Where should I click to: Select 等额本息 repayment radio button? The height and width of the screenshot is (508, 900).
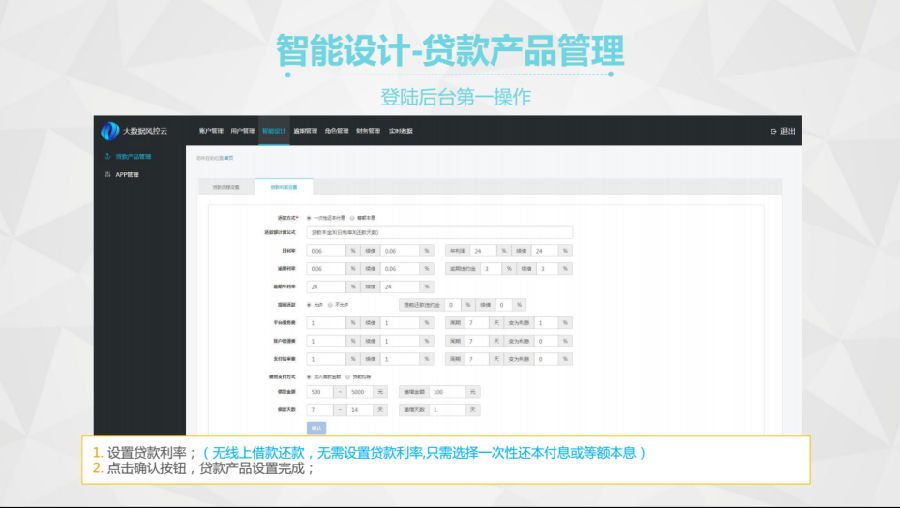pos(351,217)
